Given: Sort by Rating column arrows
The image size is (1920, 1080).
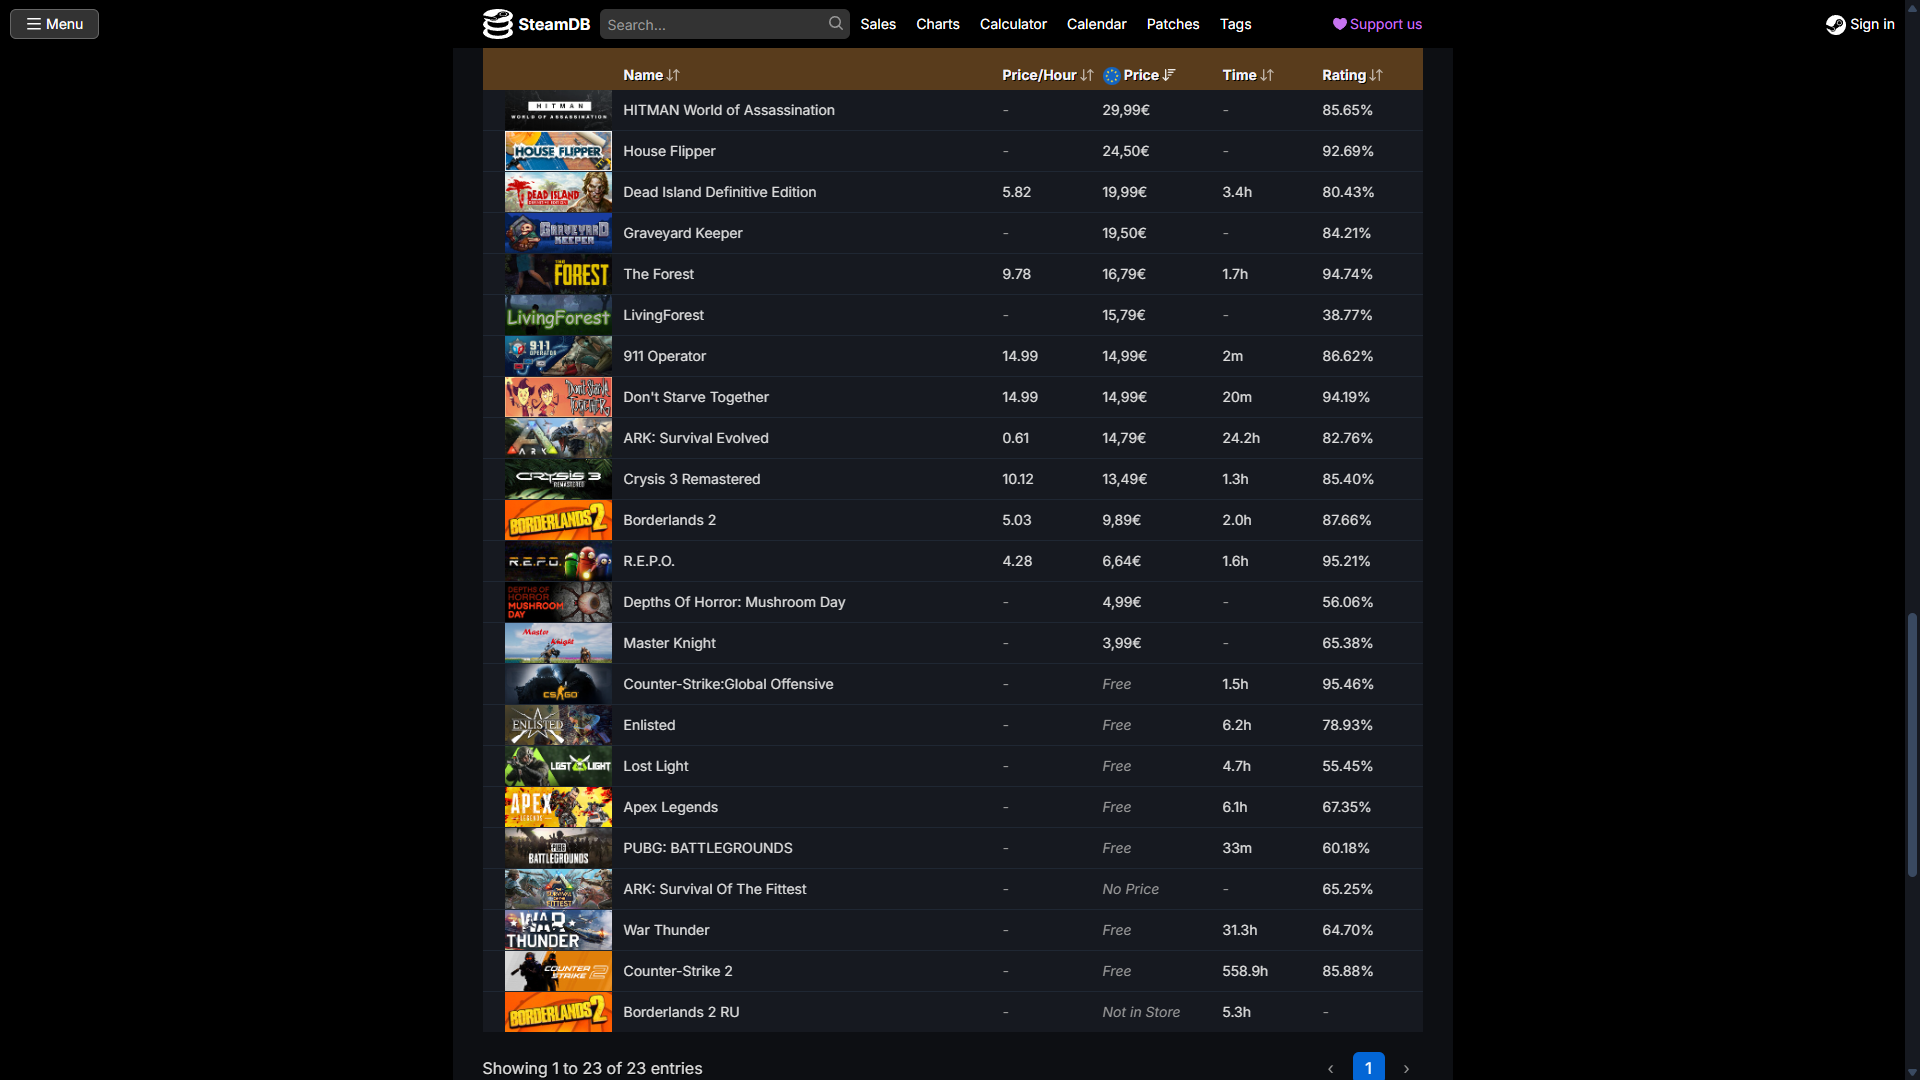Looking at the screenshot, I should 1376,75.
